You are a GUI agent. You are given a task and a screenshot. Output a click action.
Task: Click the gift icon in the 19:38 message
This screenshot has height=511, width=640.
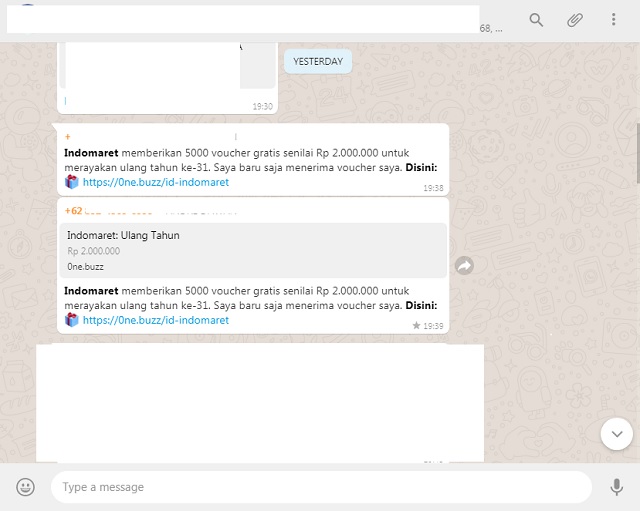coord(72,182)
